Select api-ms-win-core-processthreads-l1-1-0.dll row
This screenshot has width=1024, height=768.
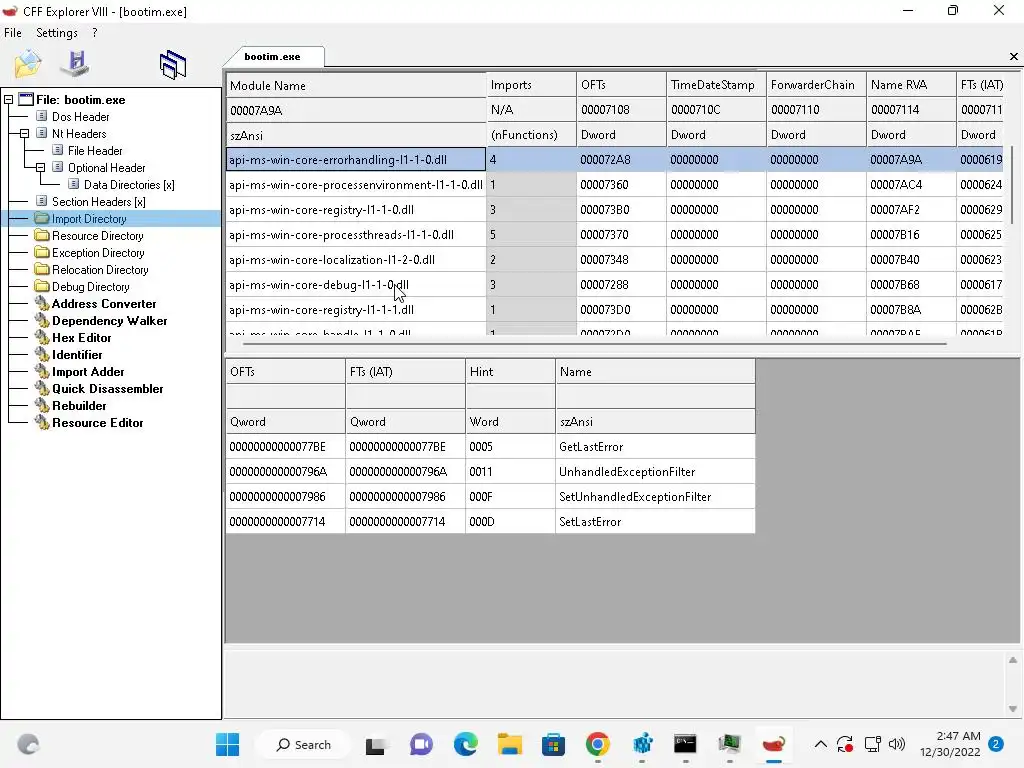point(614,234)
